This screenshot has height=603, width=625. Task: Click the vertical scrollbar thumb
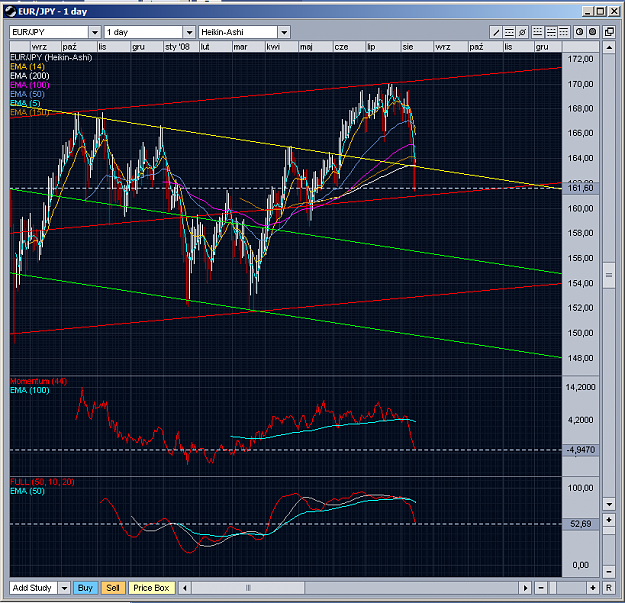(609, 275)
